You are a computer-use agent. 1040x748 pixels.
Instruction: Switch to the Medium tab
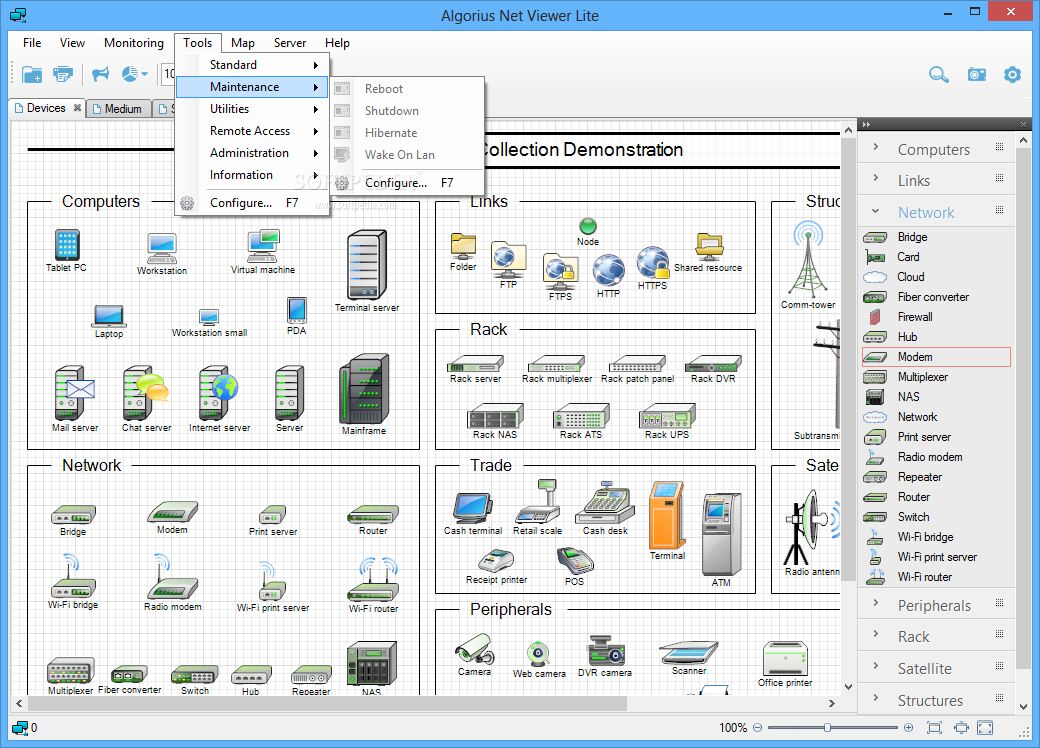pyautogui.click(x=118, y=109)
